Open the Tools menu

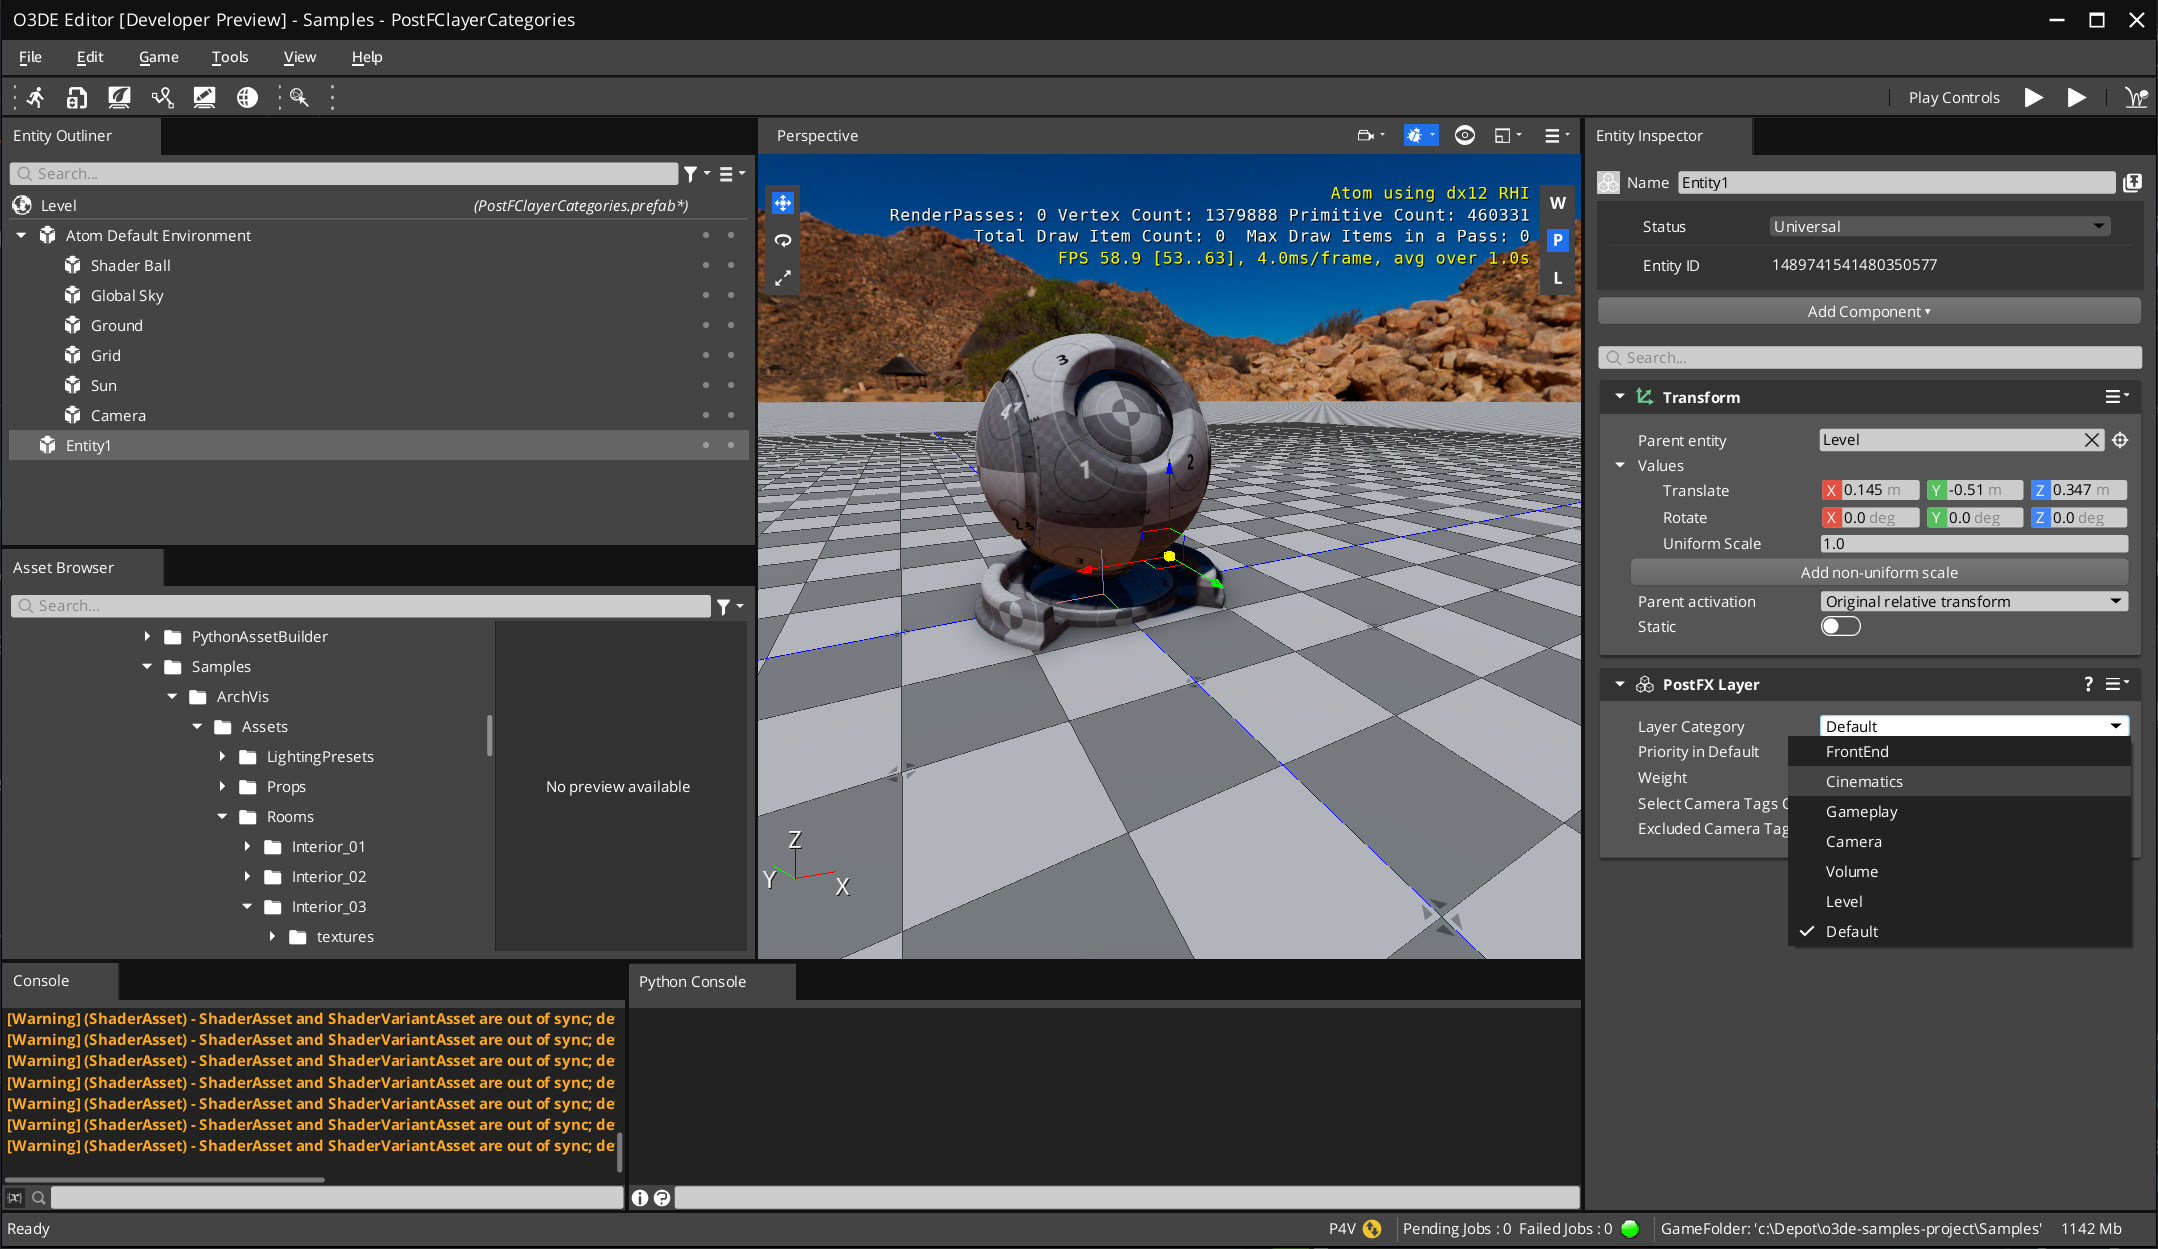[229, 57]
